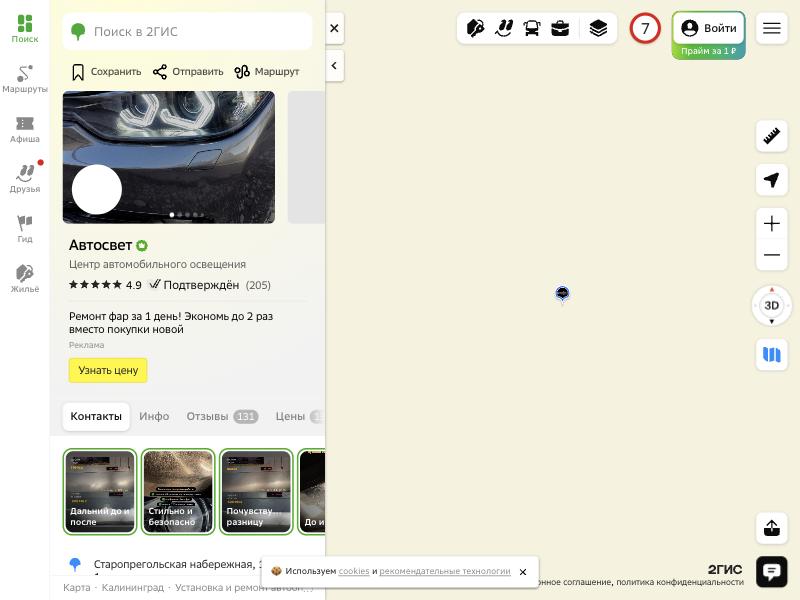Open the Дальний до и после story

[100, 492]
